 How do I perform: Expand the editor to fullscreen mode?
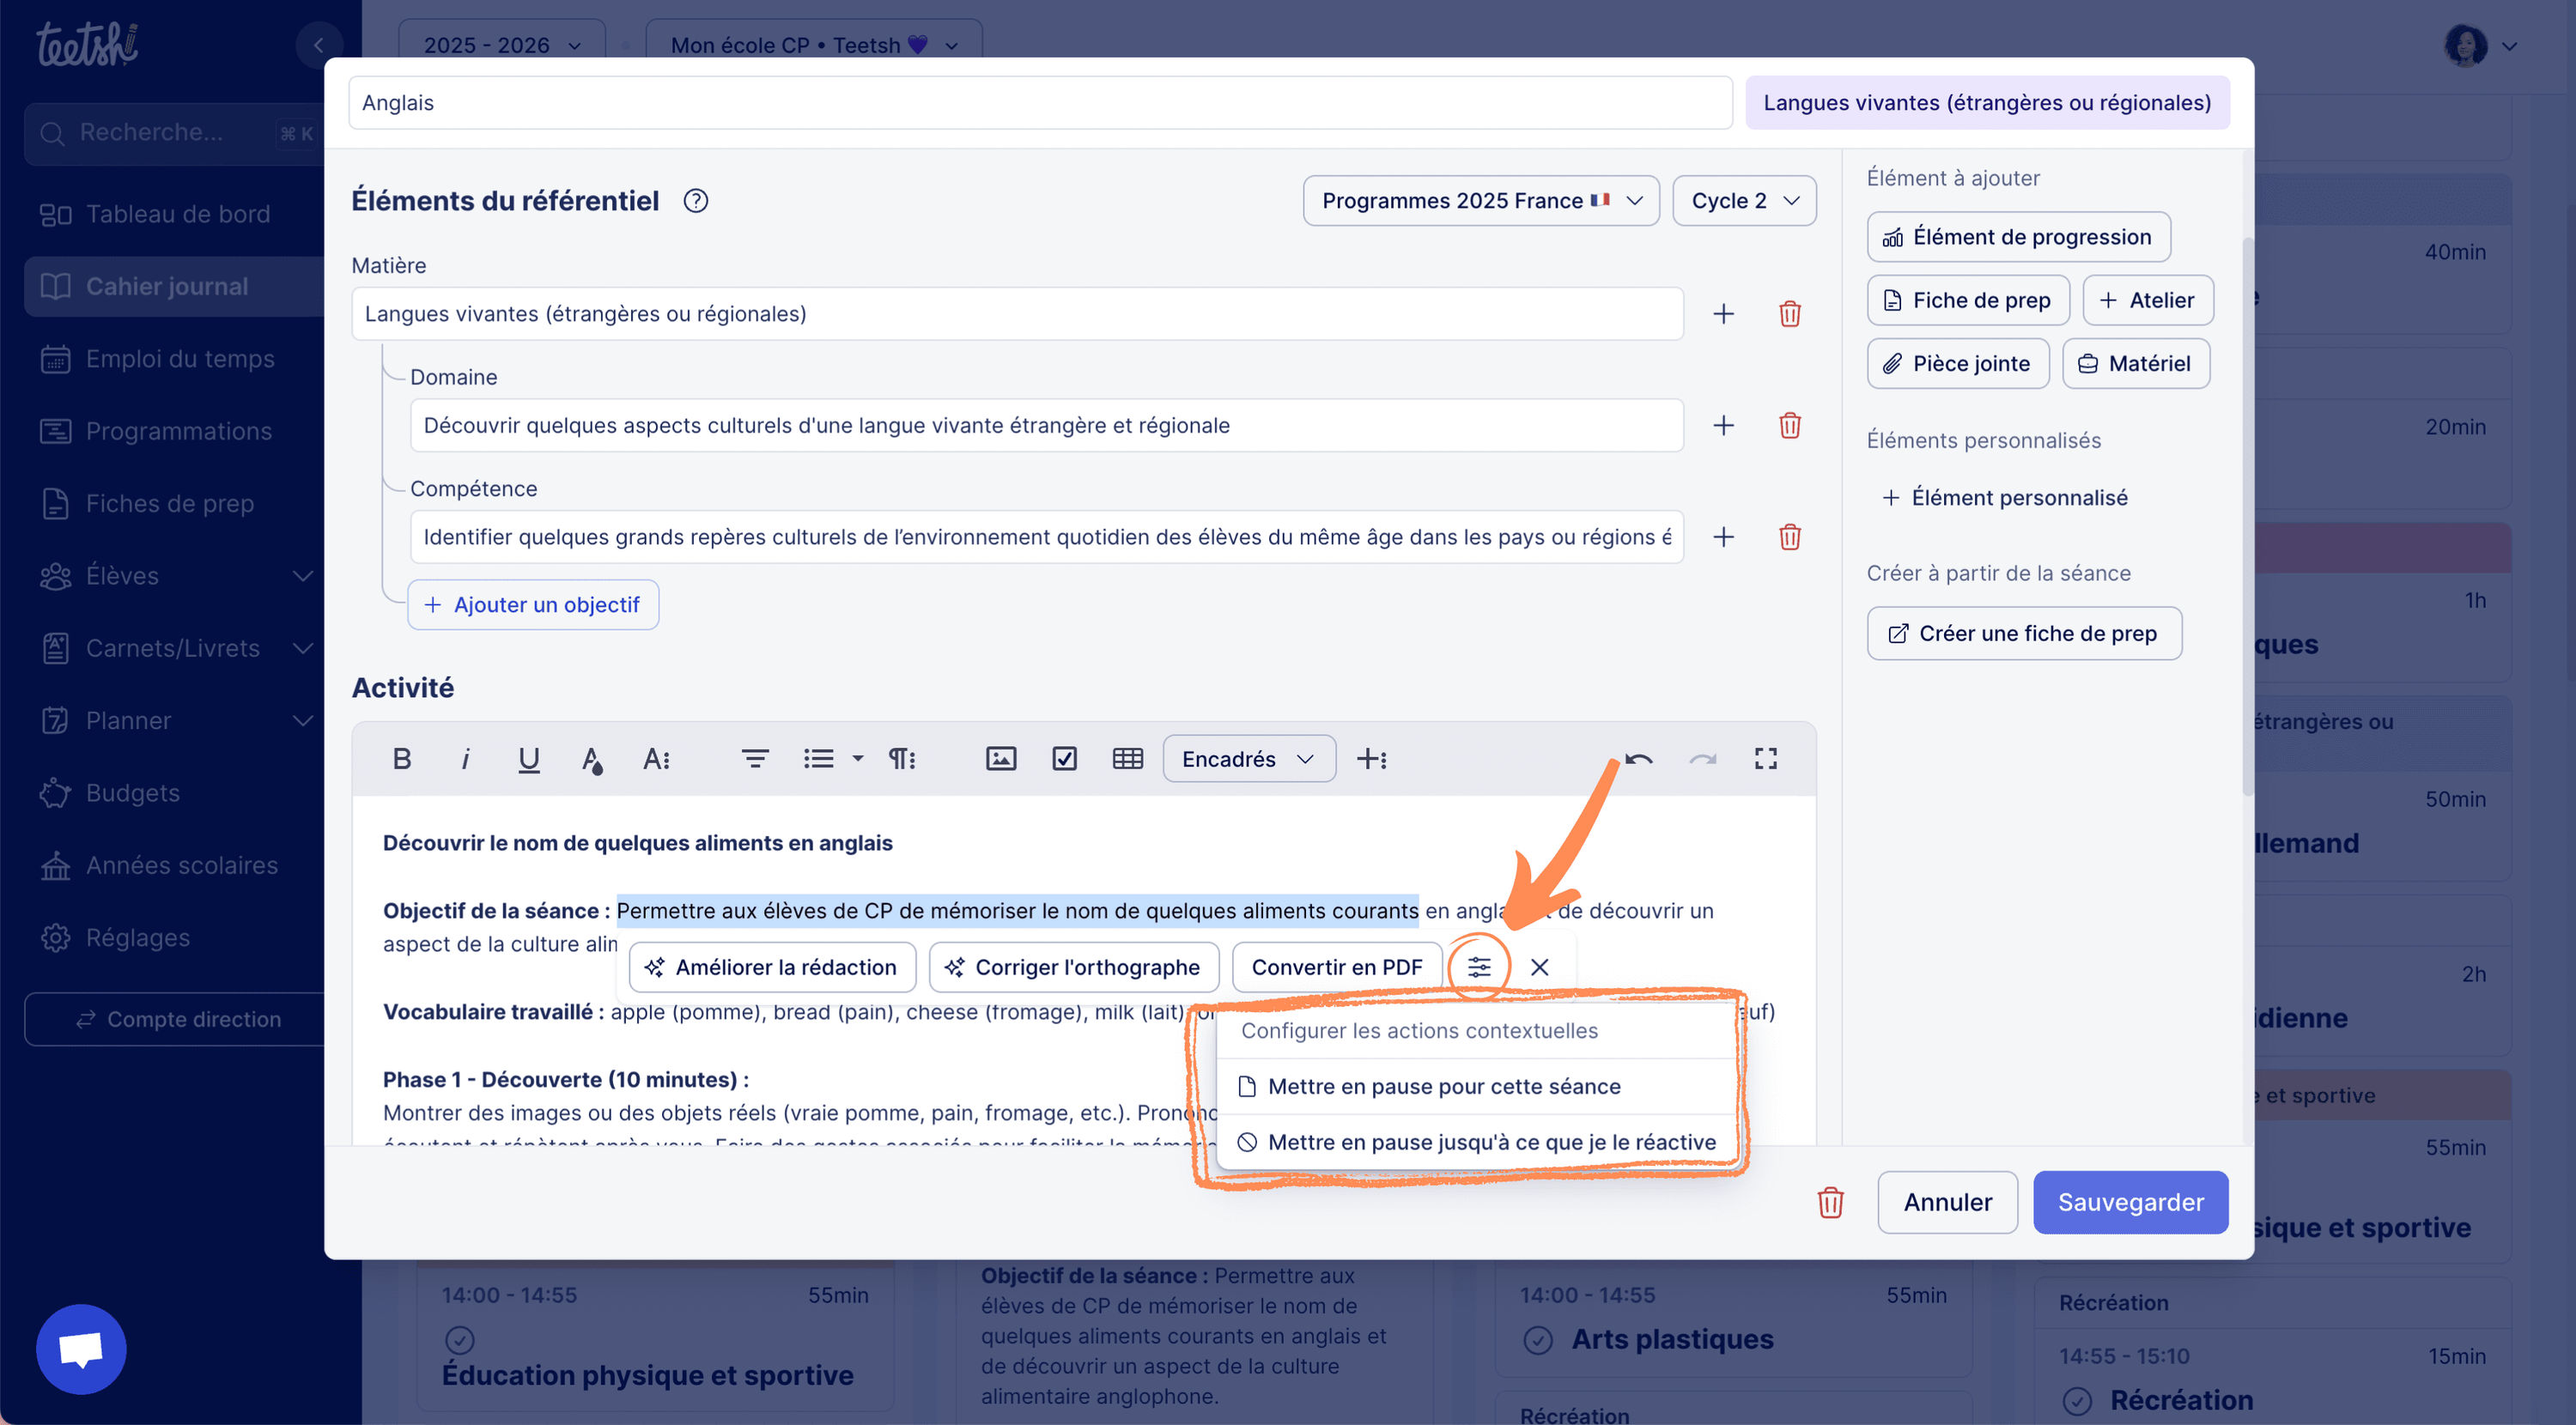[x=1766, y=758]
